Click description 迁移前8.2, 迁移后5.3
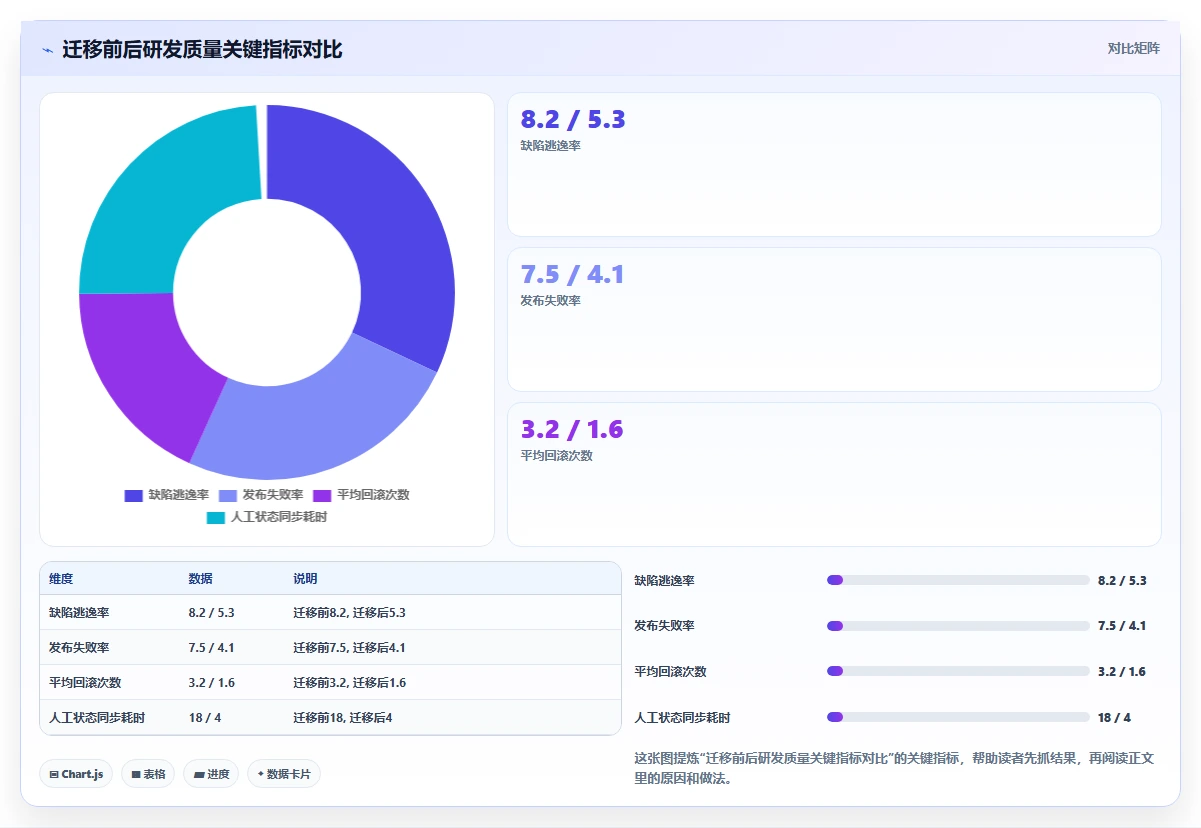The image size is (1201, 828). pos(349,613)
